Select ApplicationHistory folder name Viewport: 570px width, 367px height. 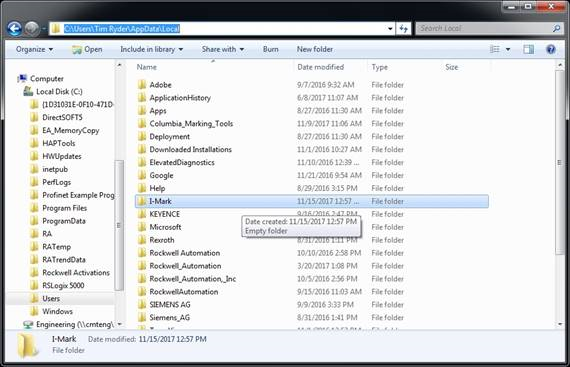click(180, 98)
